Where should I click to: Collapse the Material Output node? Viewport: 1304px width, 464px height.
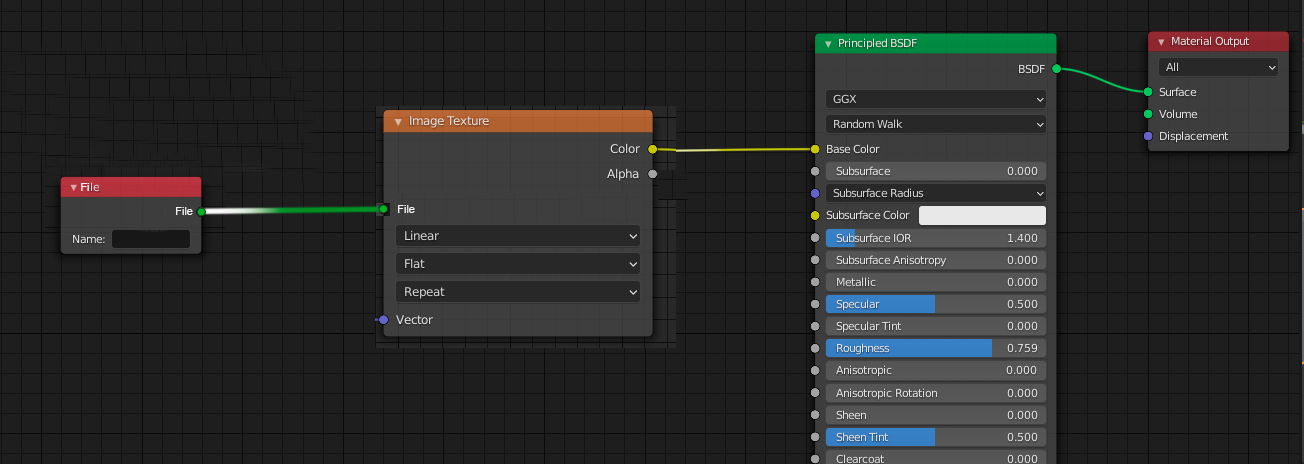click(x=1161, y=42)
